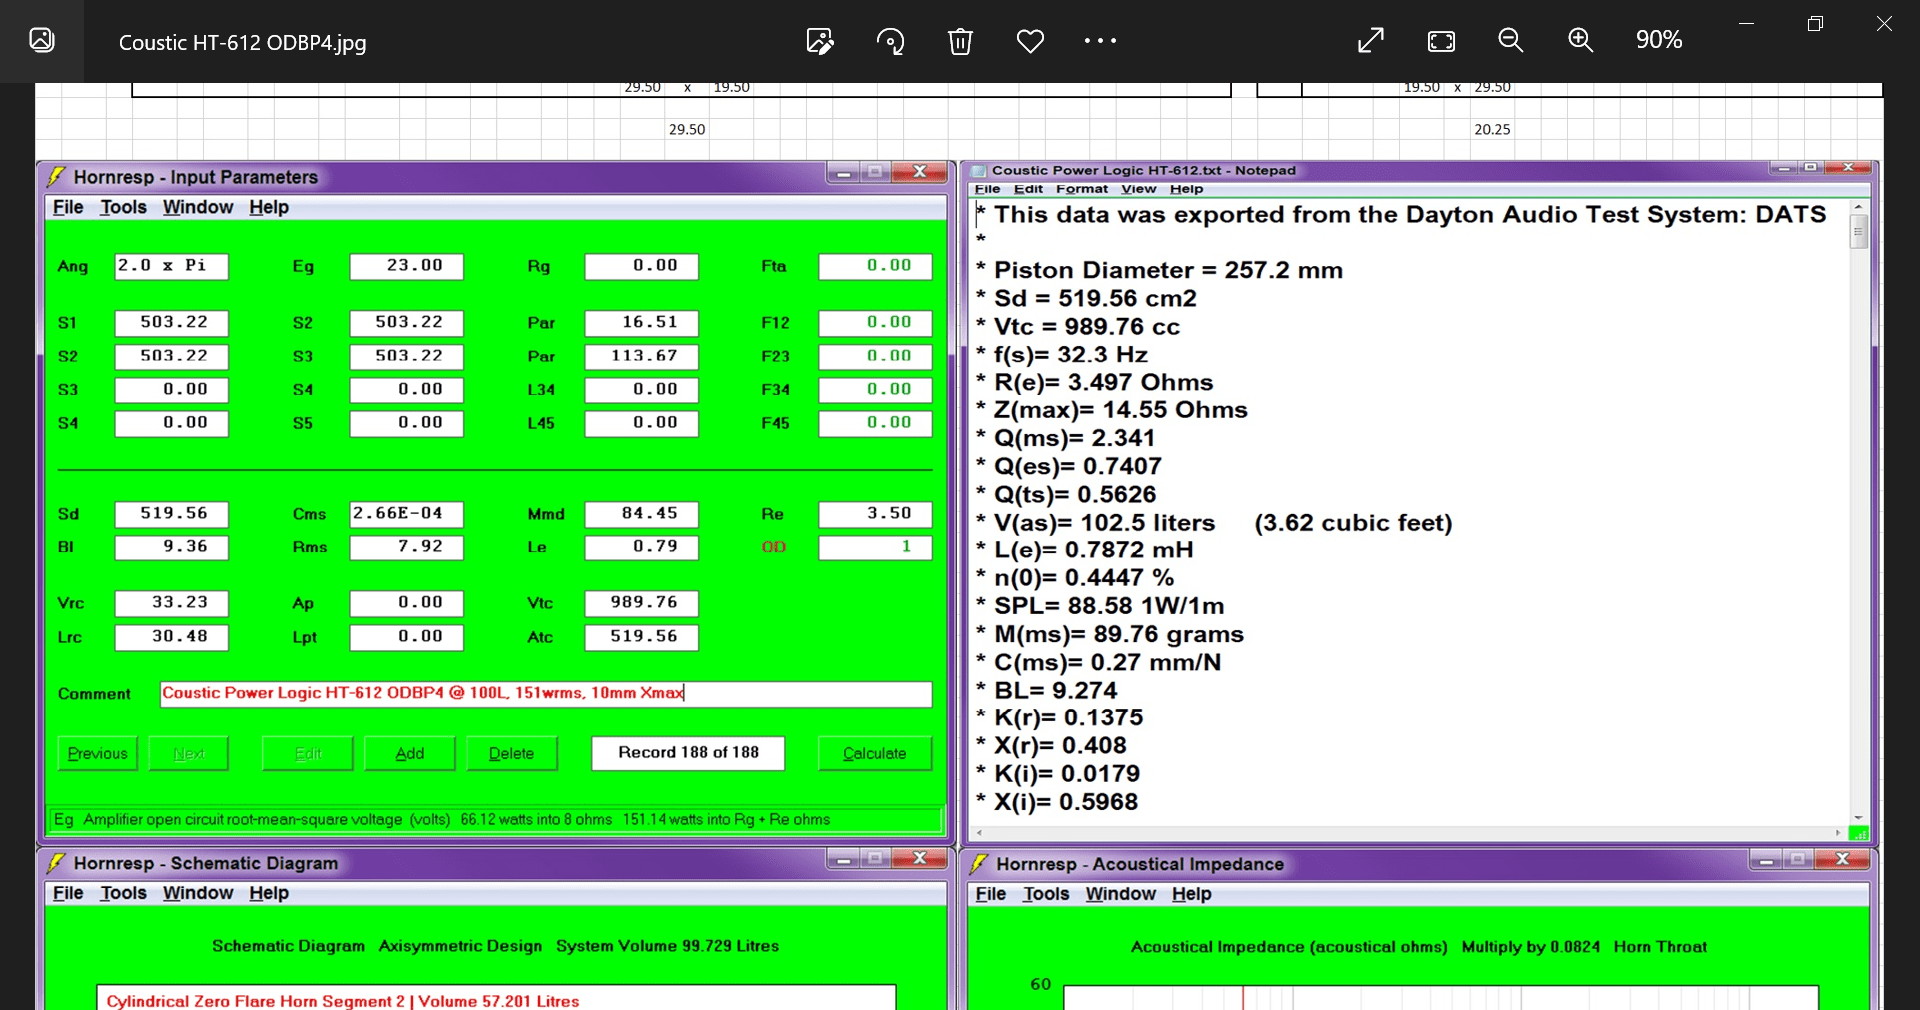The width and height of the screenshot is (1920, 1010).
Task: Click the second Par field showing 113.67
Action: click(x=642, y=356)
